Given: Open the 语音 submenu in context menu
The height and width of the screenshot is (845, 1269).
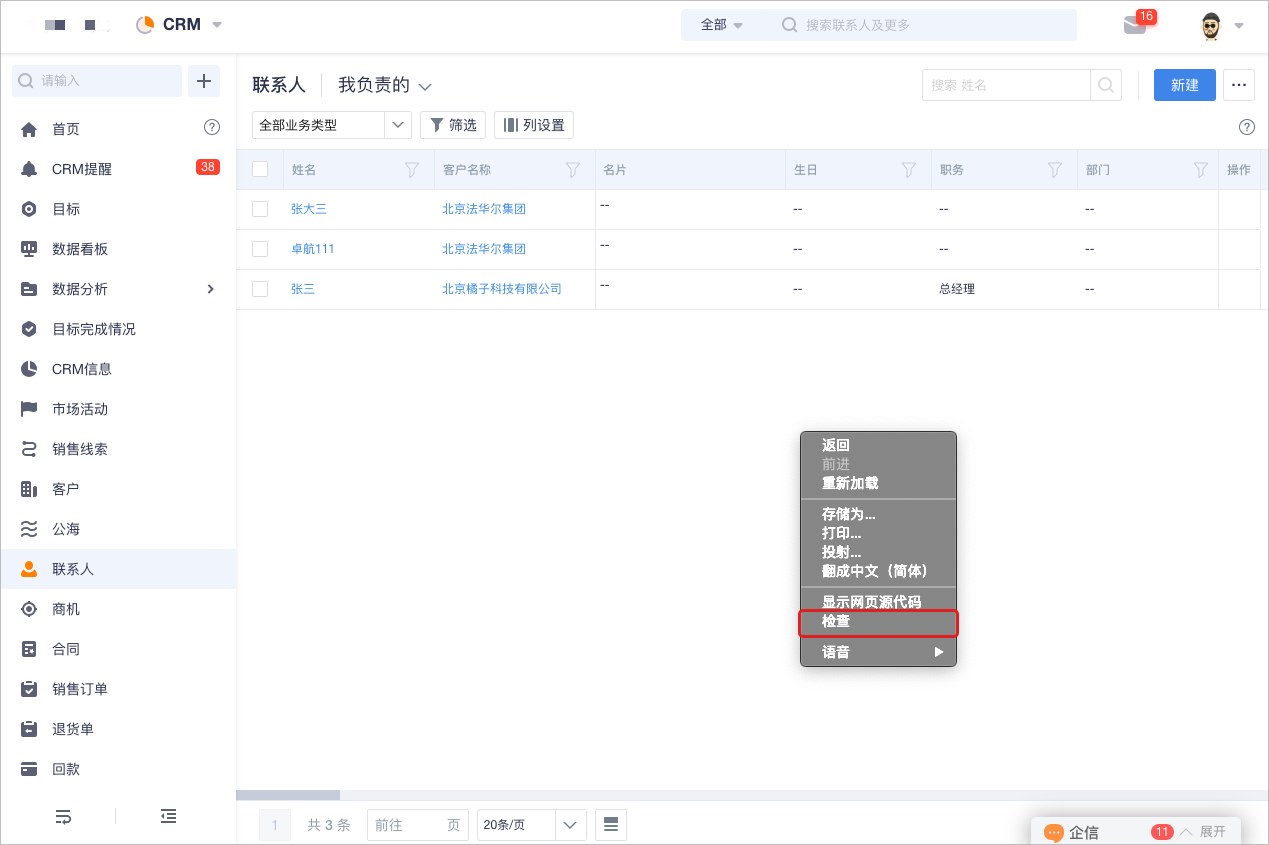Looking at the screenshot, I should tap(878, 652).
